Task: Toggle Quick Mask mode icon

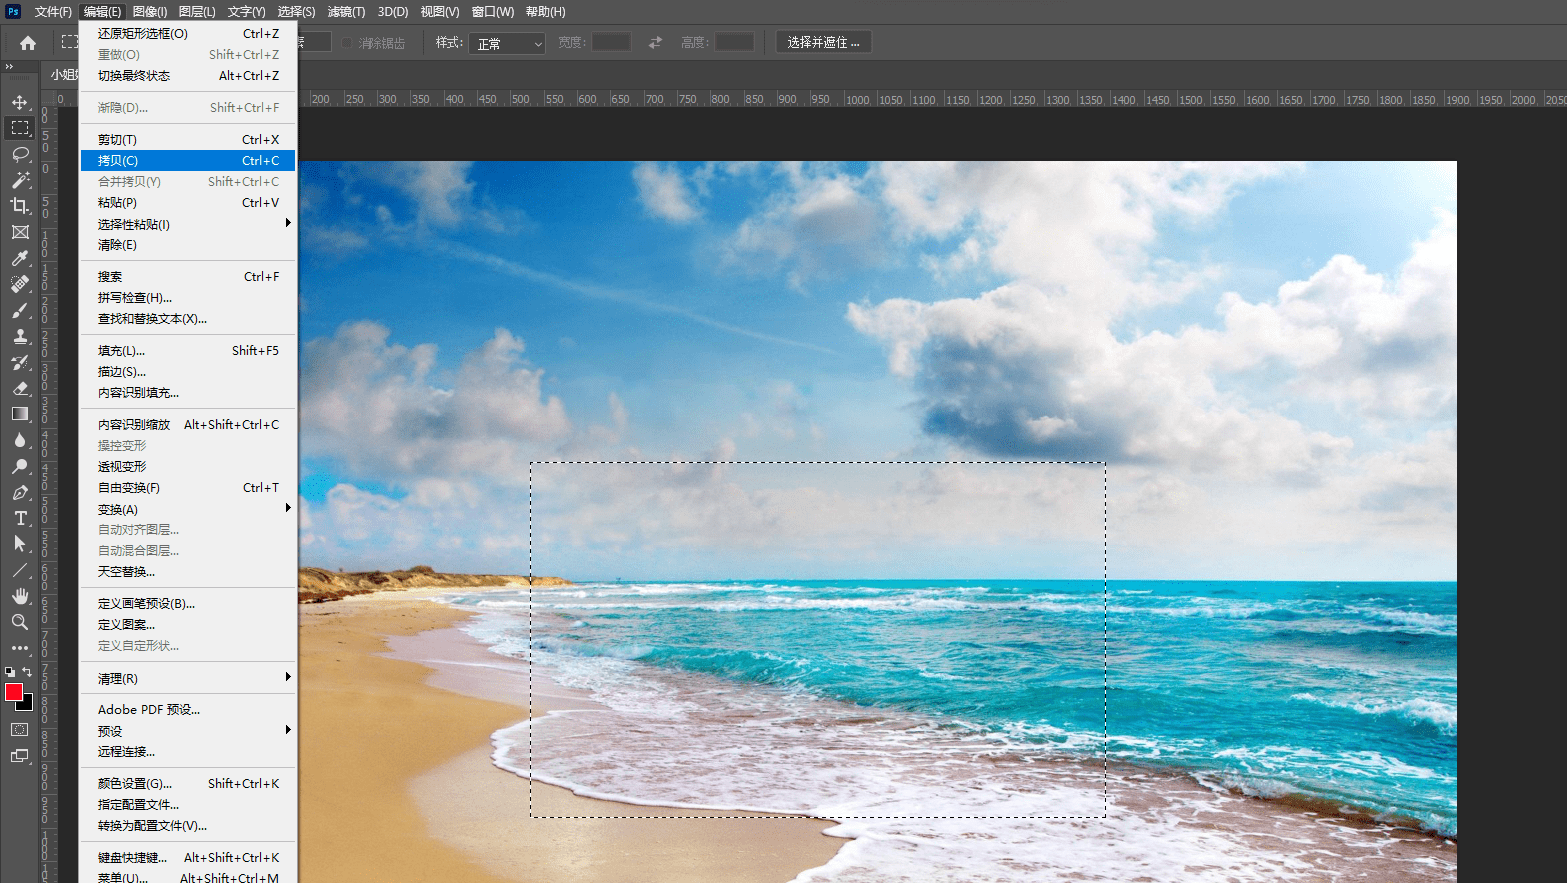Action: click(20, 730)
